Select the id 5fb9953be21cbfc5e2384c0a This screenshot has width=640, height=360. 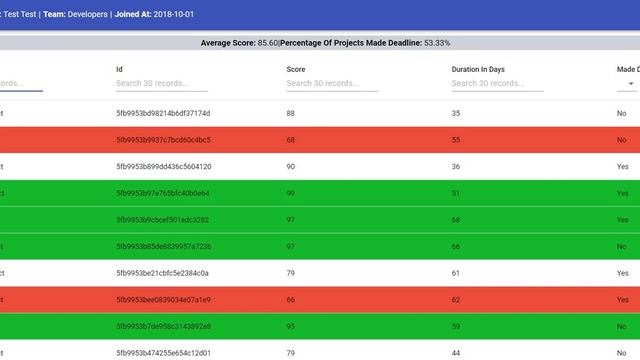click(162, 273)
